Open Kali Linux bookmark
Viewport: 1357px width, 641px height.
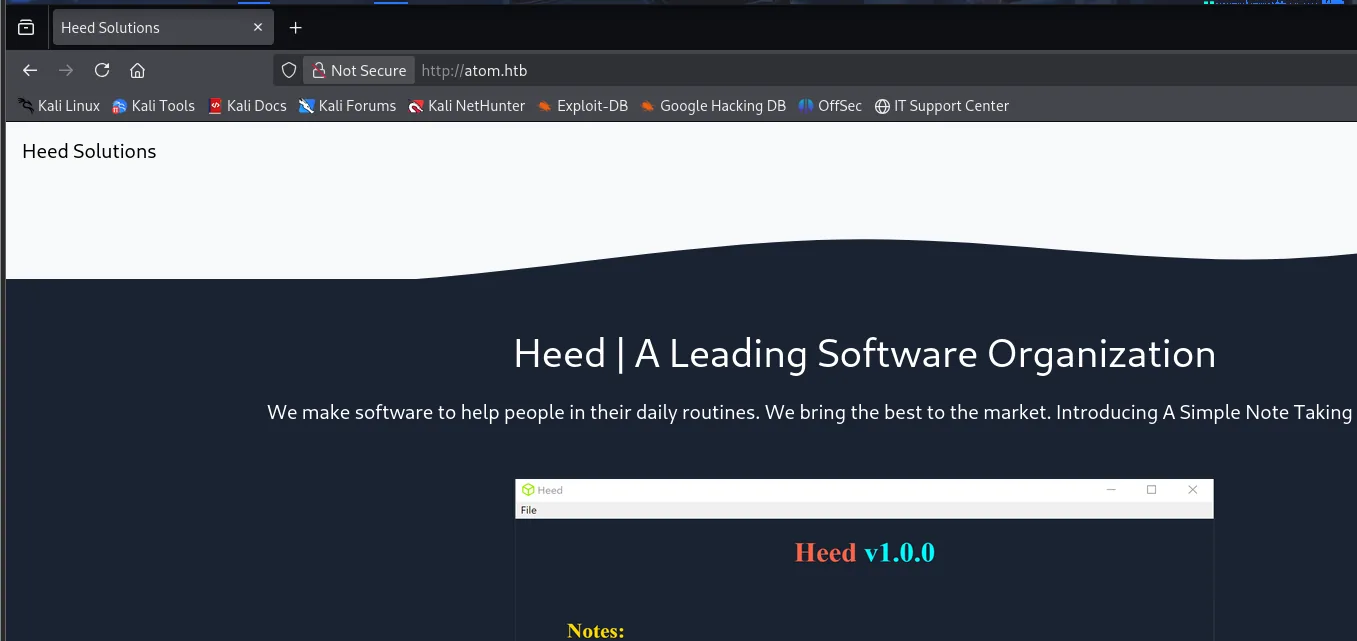(x=59, y=106)
